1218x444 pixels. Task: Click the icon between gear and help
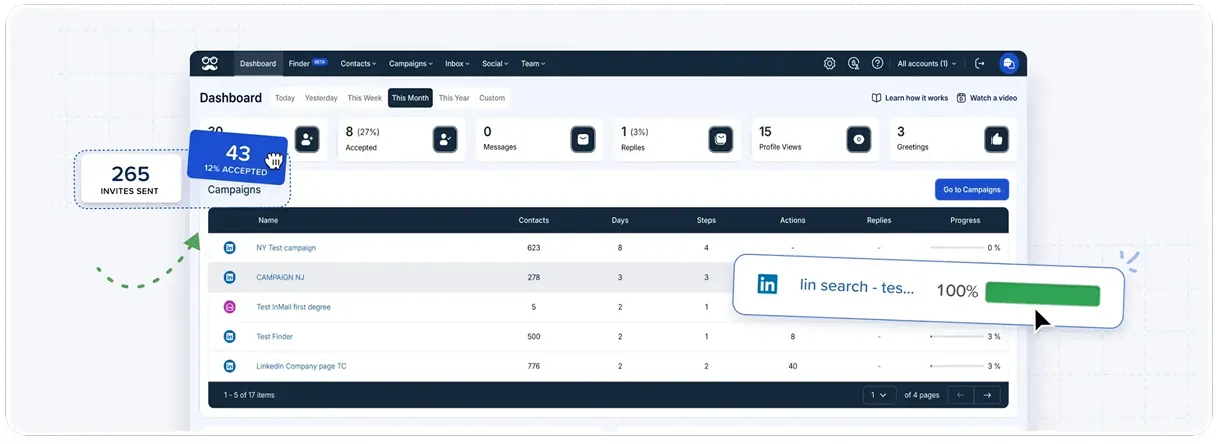coord(854,63)
